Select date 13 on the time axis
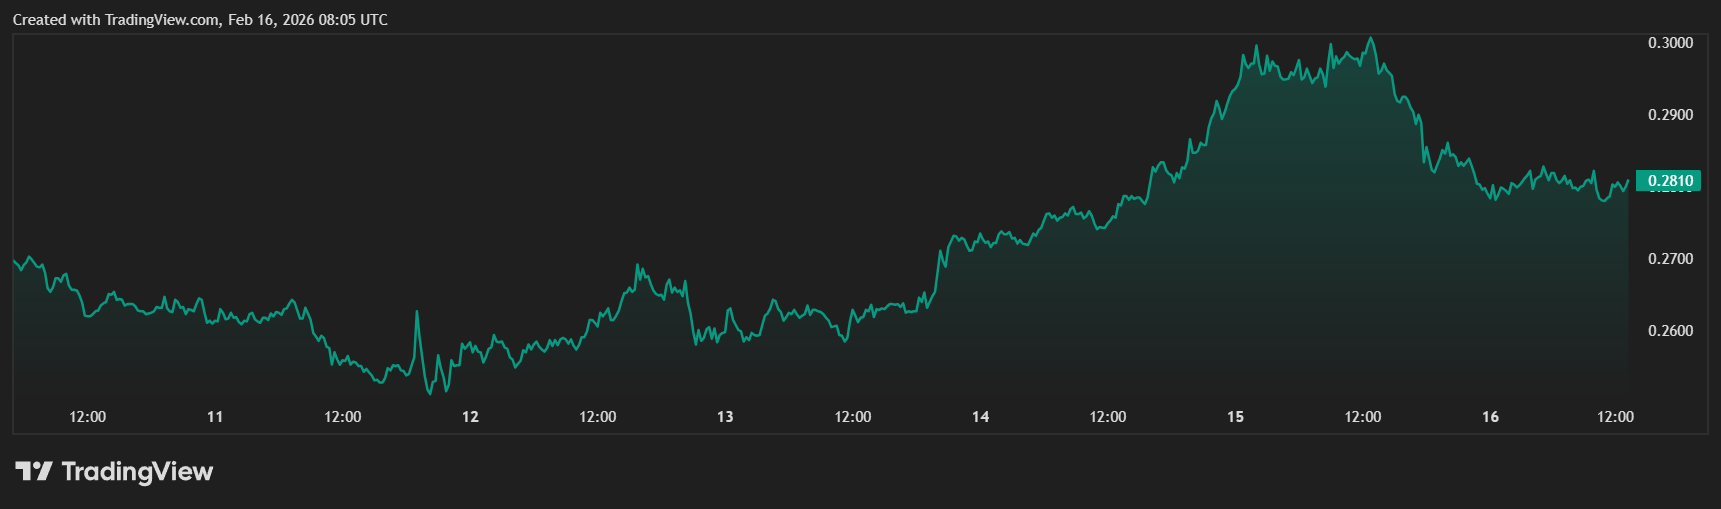 tap(725, 417)
